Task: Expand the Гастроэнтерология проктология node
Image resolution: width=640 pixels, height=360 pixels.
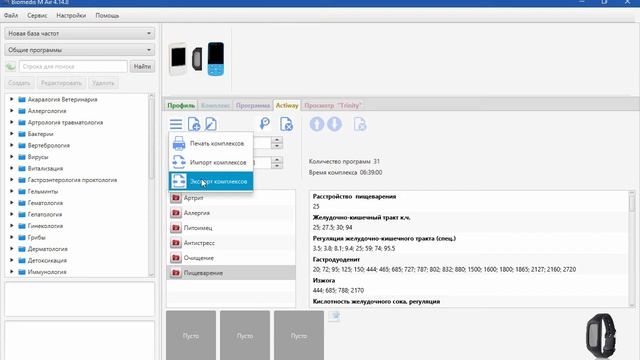Action: coord(11,180)
